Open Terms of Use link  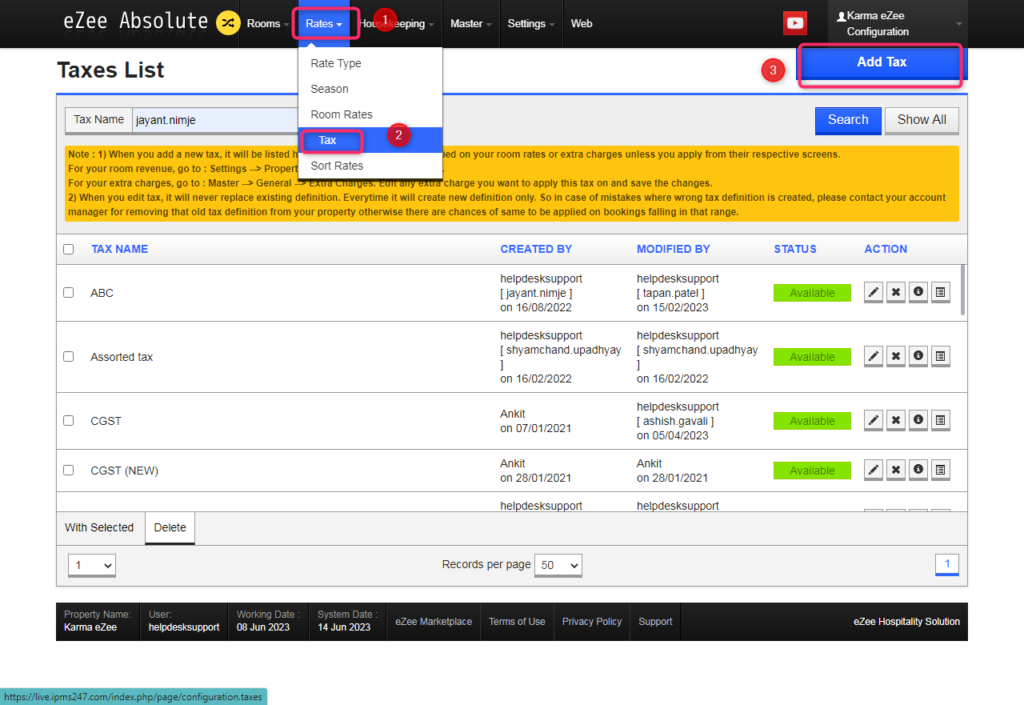(517, 621)
